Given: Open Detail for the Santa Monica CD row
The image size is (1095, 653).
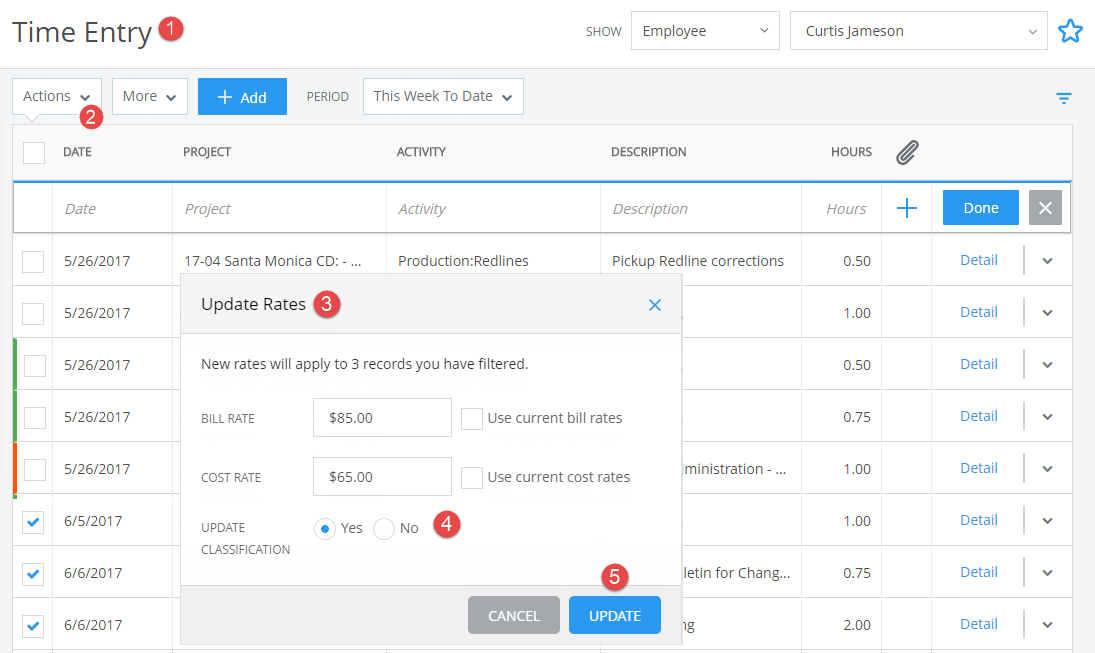Looking at the screenshot, I should click(978, 260).
